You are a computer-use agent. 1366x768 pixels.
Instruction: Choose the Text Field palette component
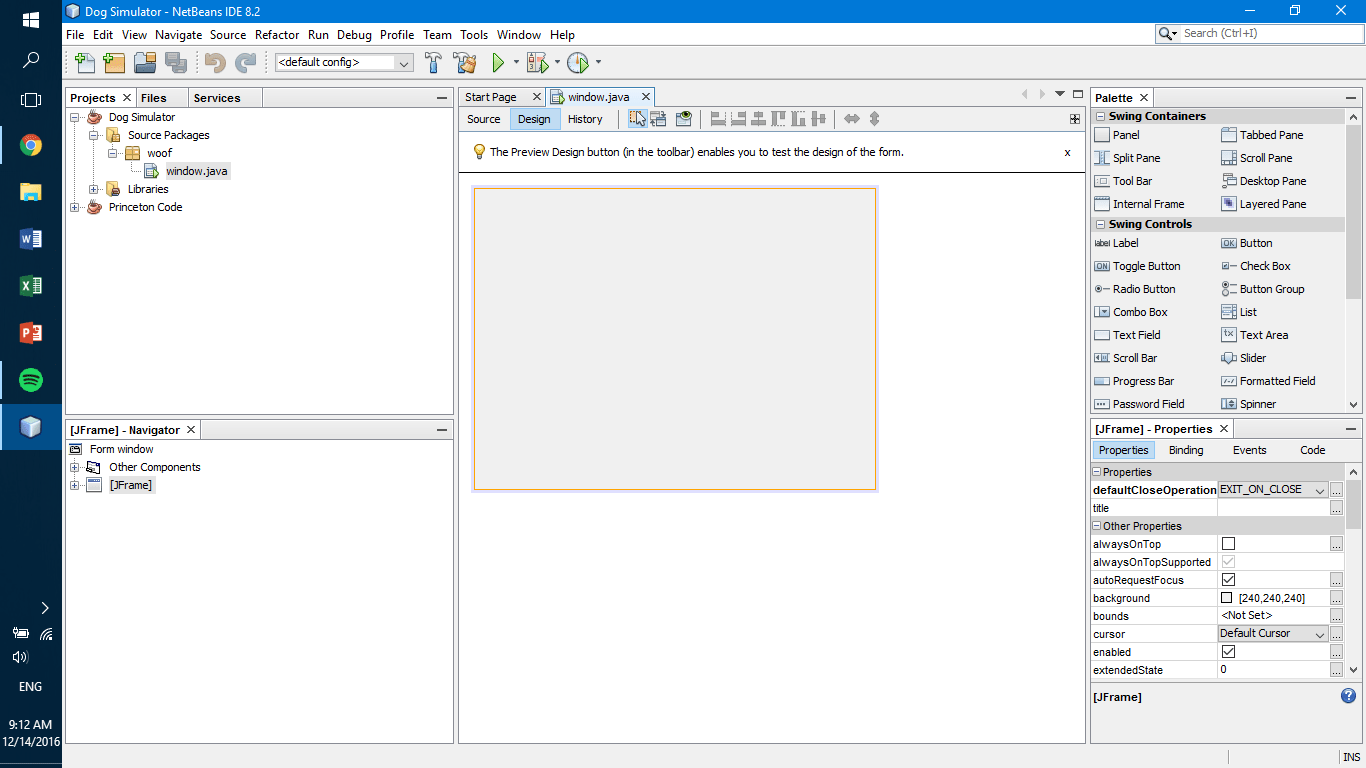tap(1128, 335)
